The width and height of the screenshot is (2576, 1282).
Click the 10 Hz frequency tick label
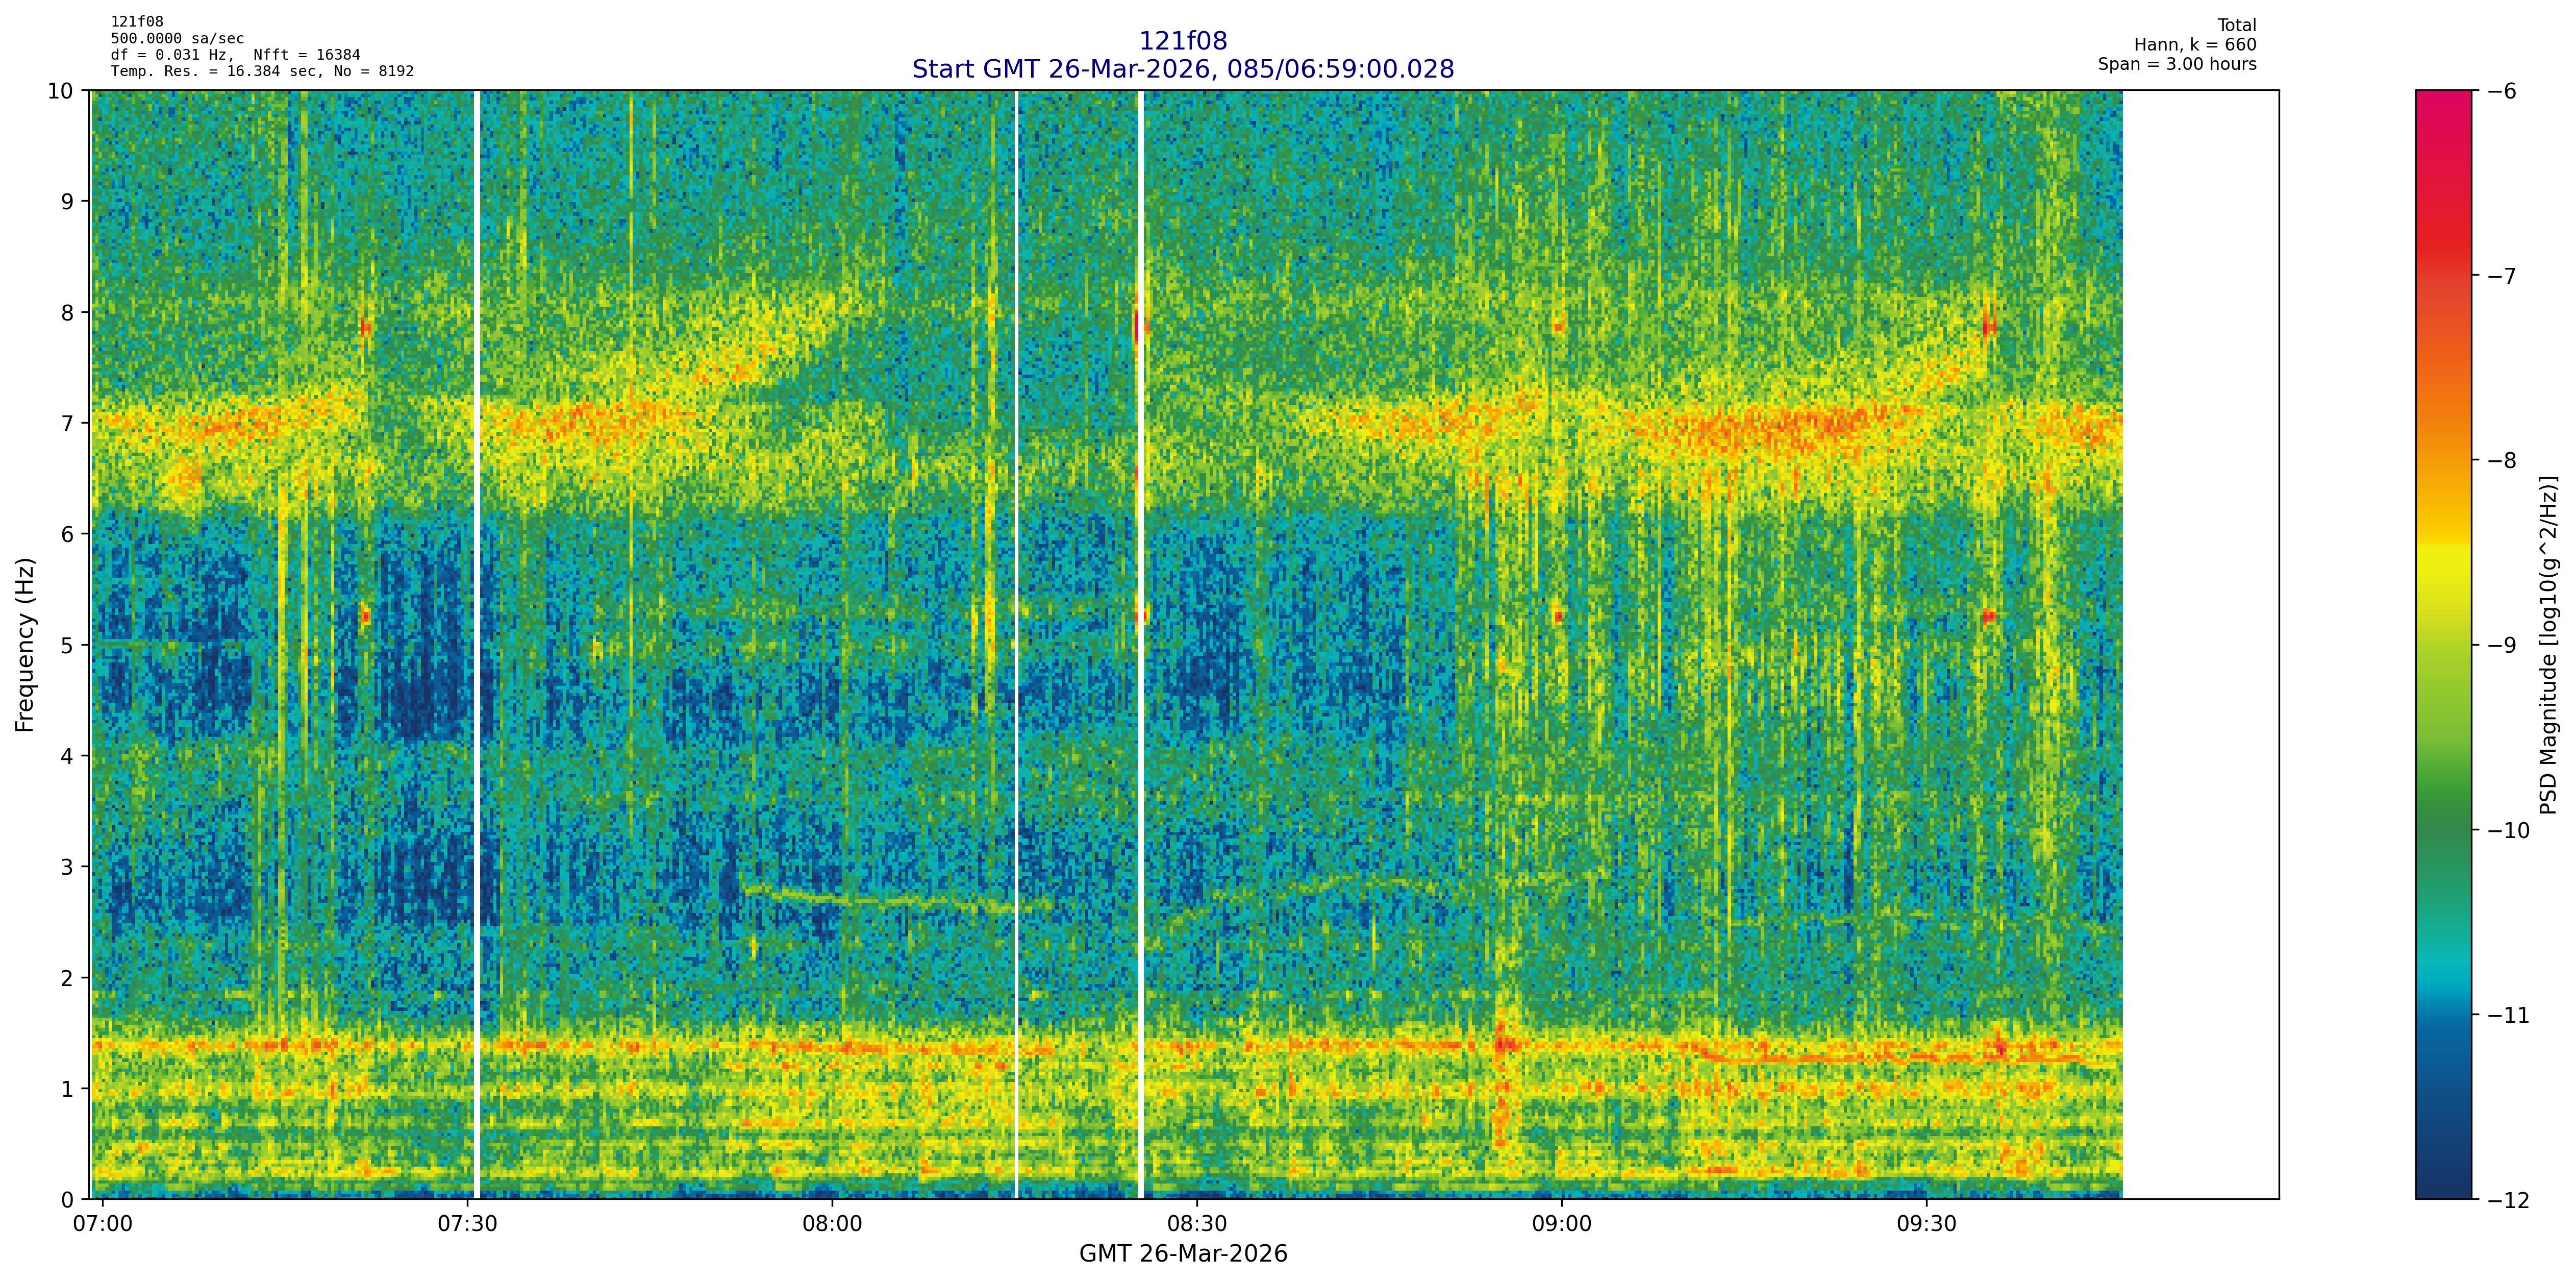coord(61,91)
